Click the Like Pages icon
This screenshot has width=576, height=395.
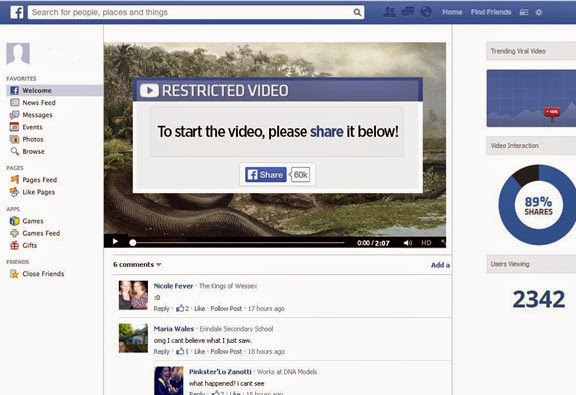click(14, 192)
